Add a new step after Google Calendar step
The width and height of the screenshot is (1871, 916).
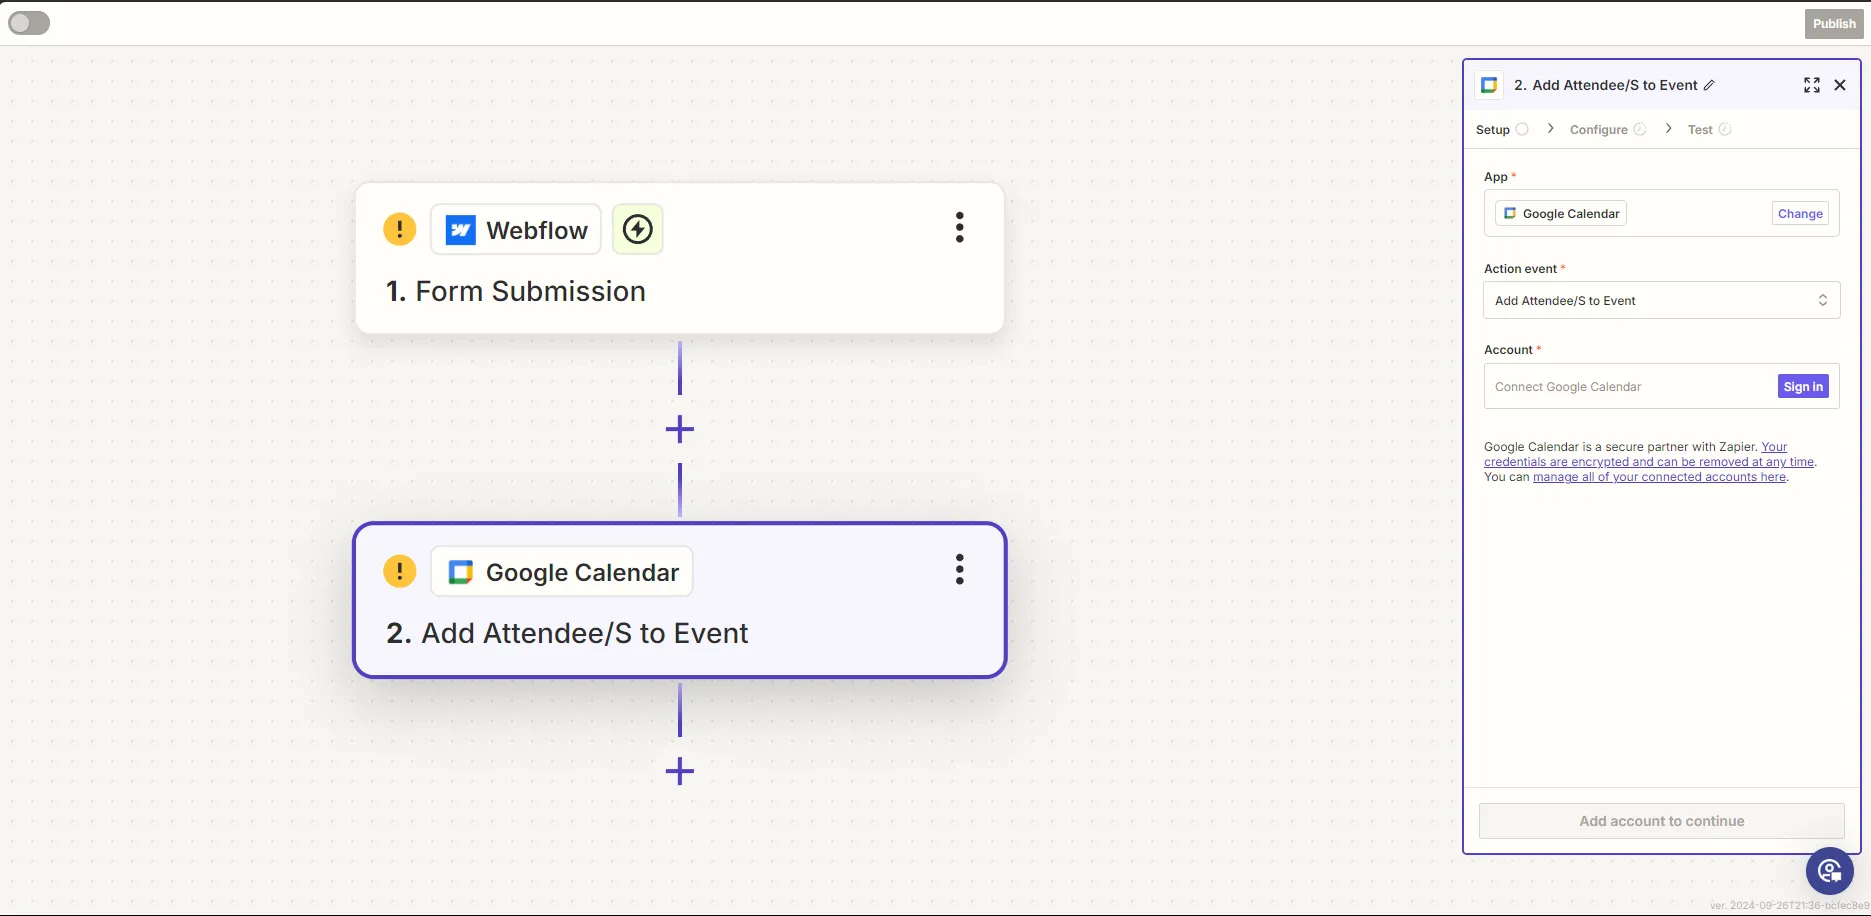[680, 771]
